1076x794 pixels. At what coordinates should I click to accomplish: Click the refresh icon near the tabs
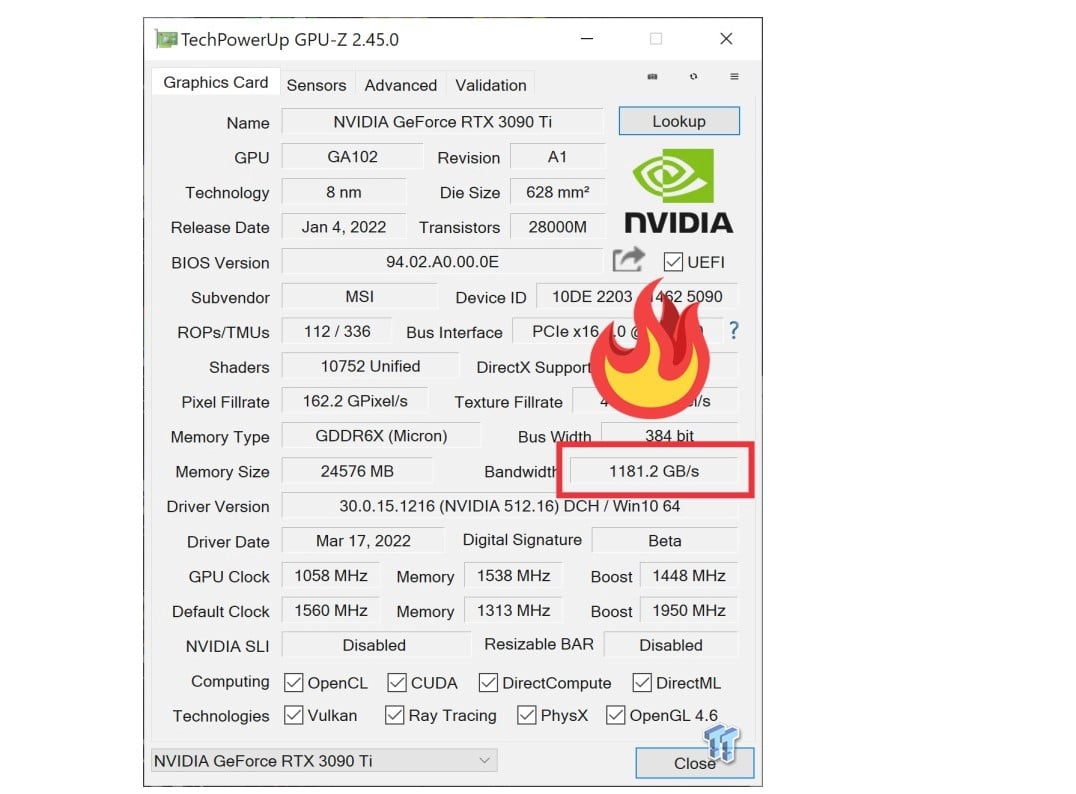(693, 77)
